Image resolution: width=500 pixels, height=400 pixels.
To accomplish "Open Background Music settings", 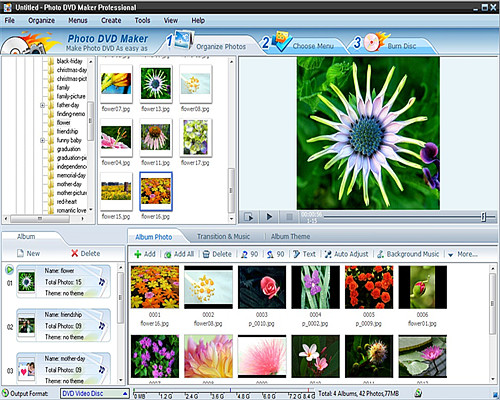I will click(408, 254).
